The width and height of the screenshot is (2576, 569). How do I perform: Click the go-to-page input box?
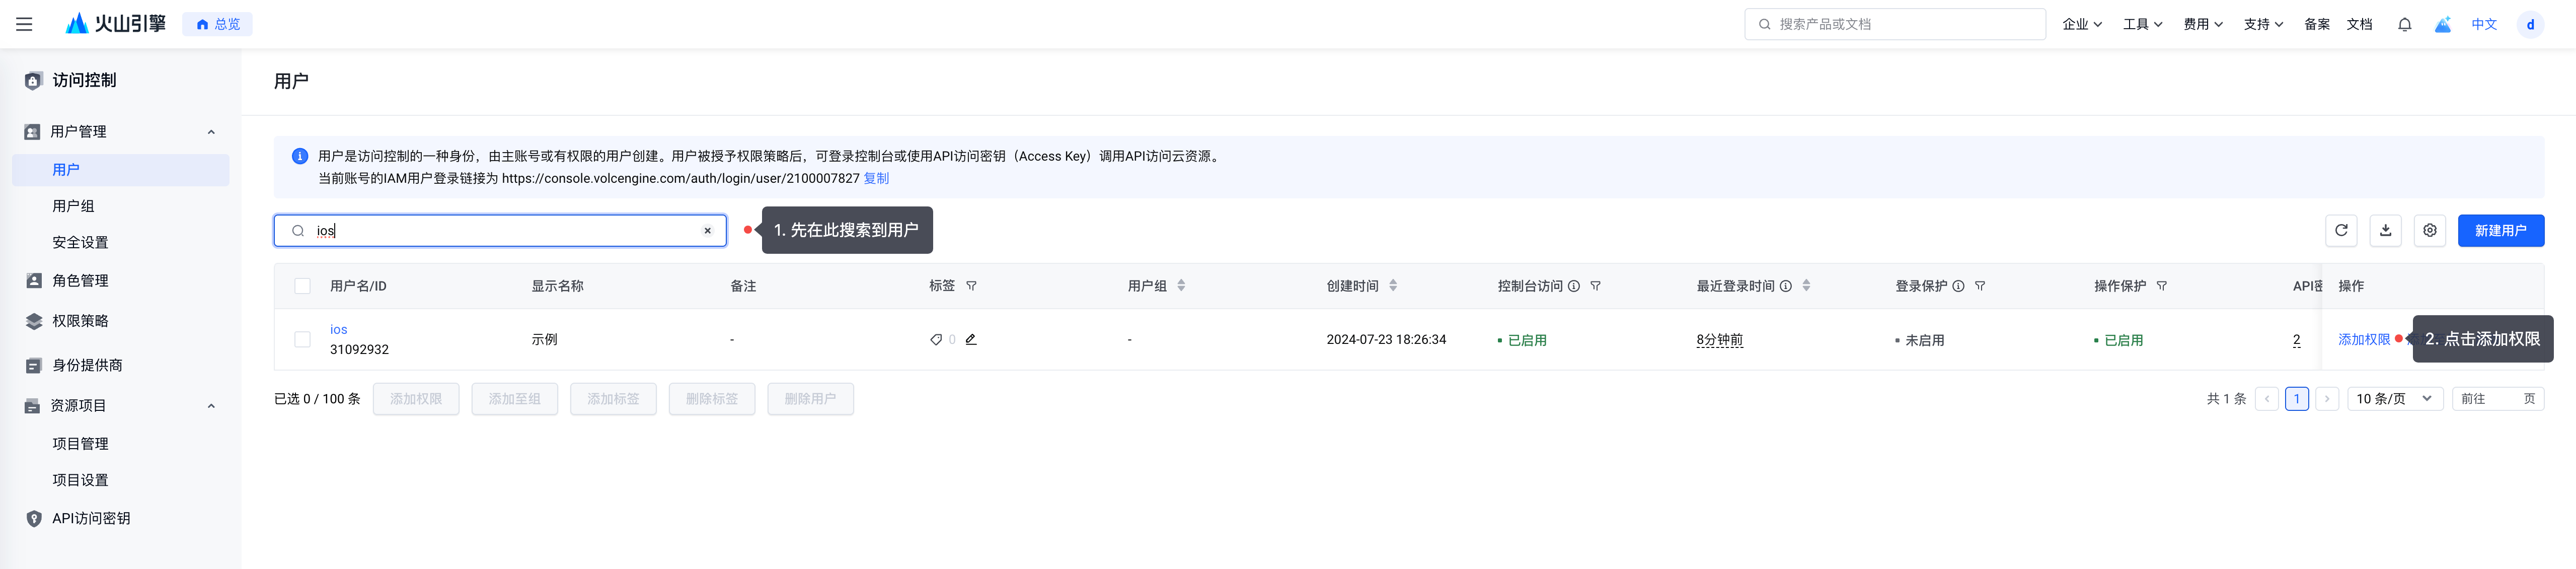2498,399
